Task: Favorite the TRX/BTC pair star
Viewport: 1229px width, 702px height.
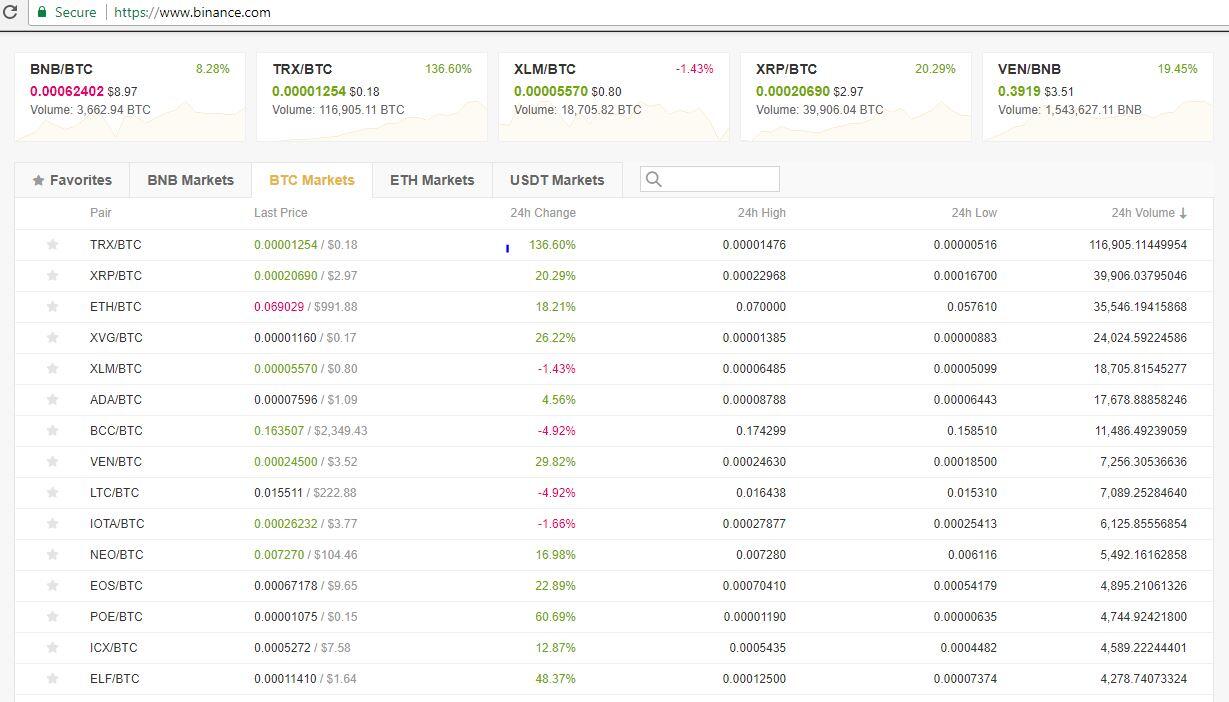Action: tap(52, 244)
